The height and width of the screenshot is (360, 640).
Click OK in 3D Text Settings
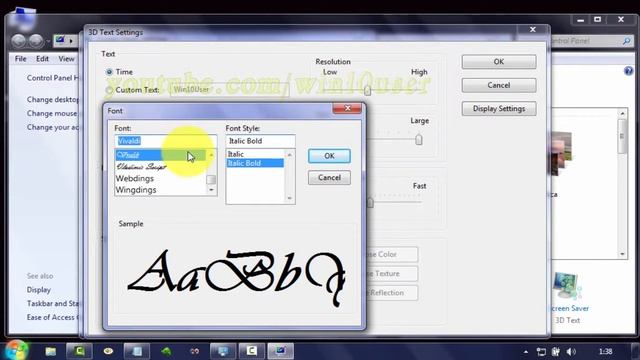pos(499,62)
